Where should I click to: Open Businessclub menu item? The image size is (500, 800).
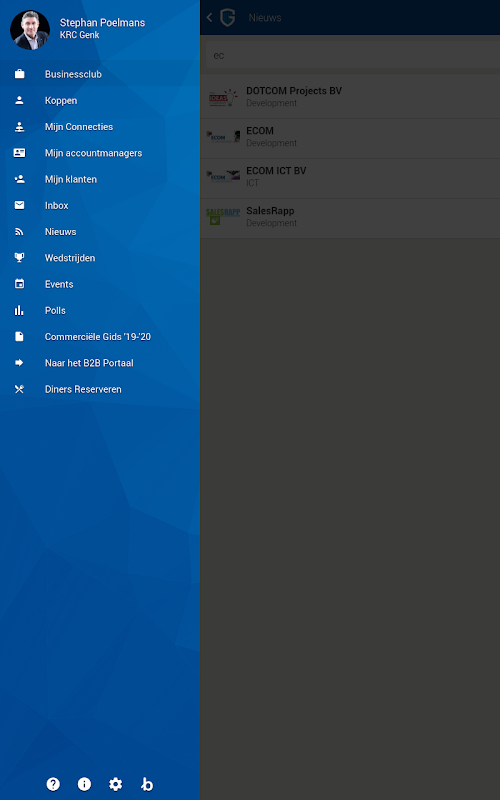99,74
